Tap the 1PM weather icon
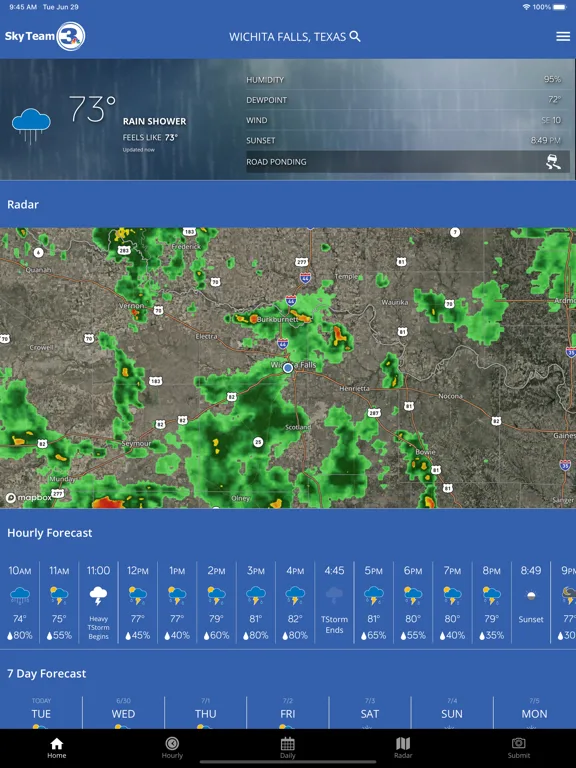 tap(177, 596)
